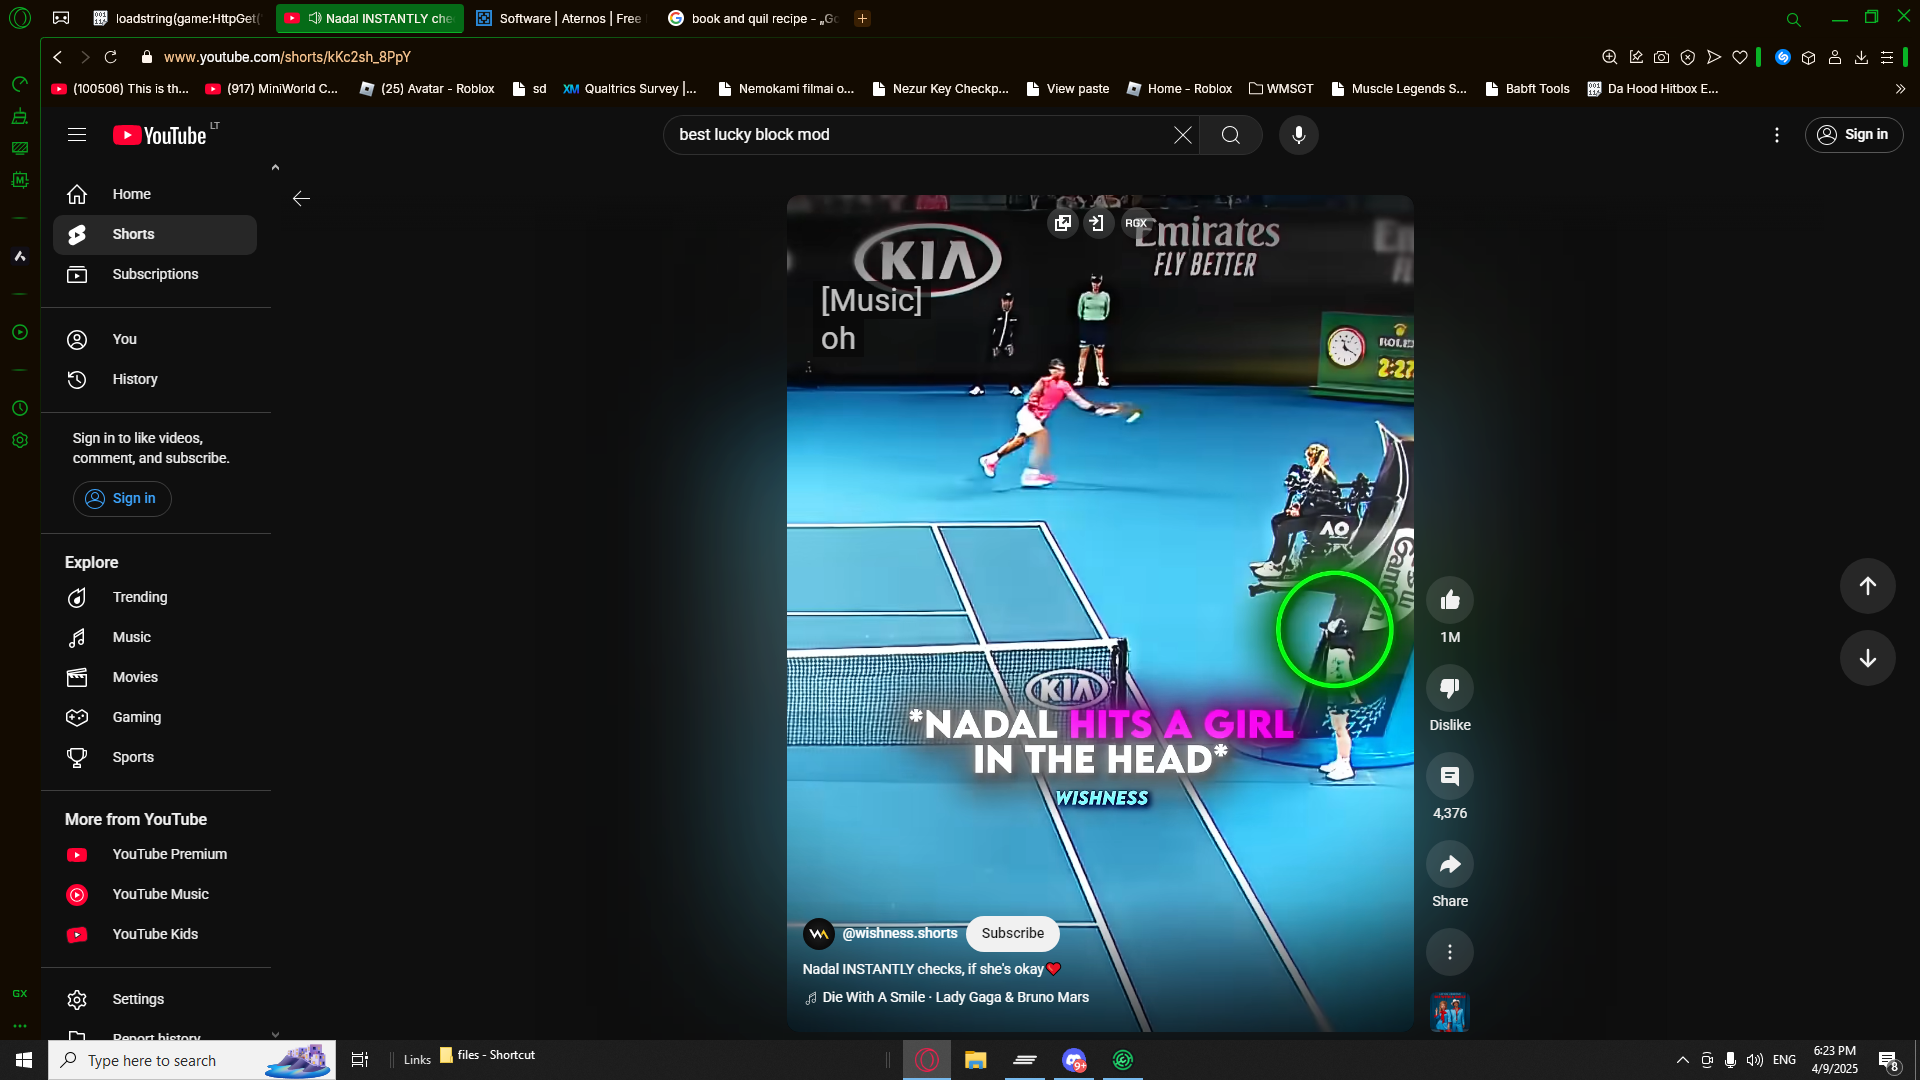Mute the Nadal tab via speaker icon
The image size is (1920, 1080).
314,18
